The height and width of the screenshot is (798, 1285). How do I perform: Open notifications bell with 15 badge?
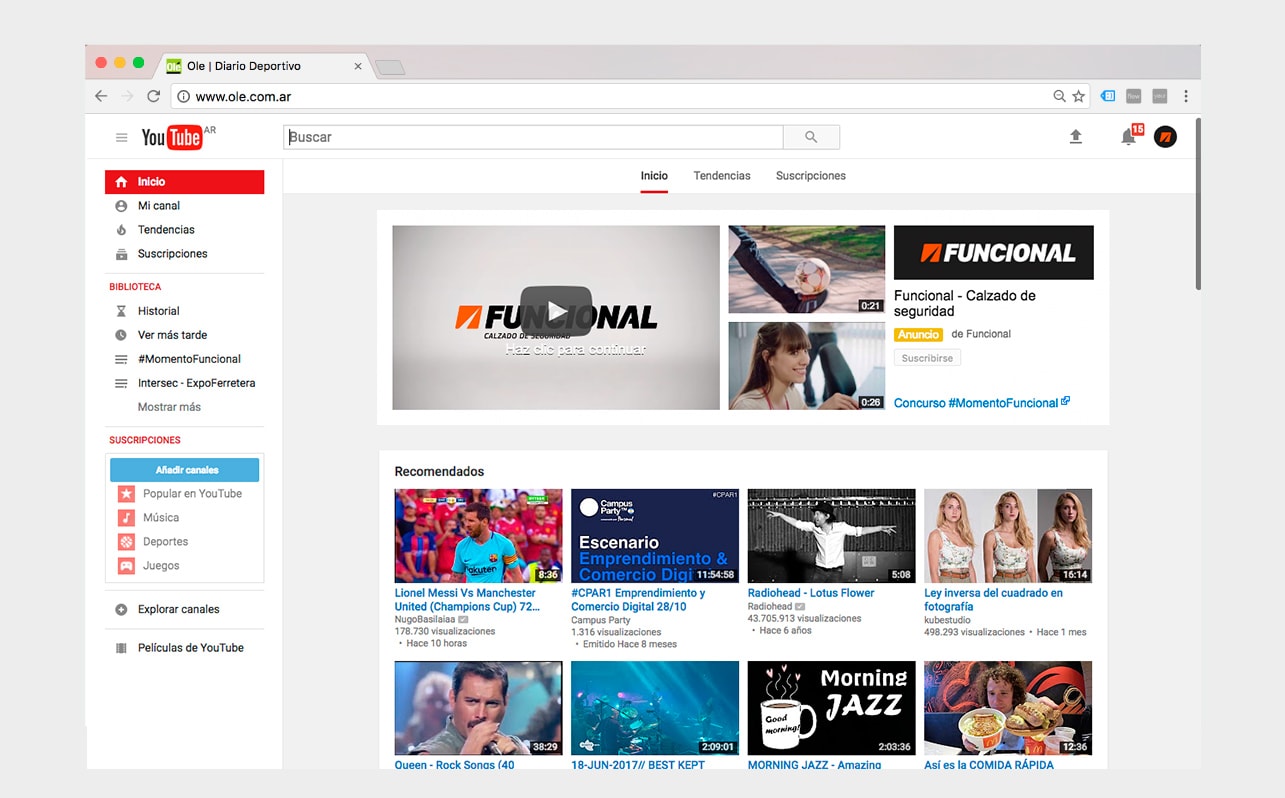[1129, 137]
